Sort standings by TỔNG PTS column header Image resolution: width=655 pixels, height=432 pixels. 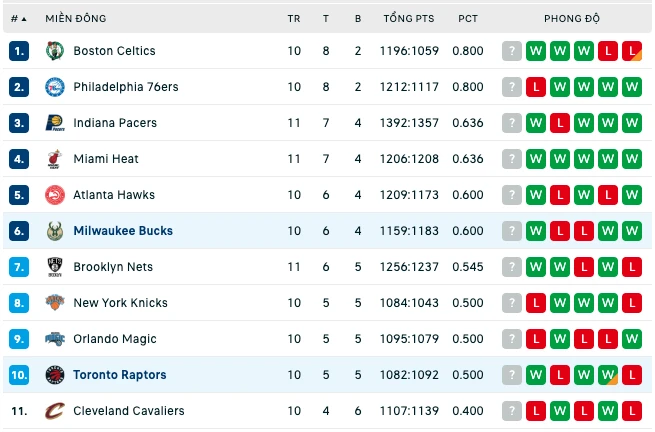(x=409, y=19)
